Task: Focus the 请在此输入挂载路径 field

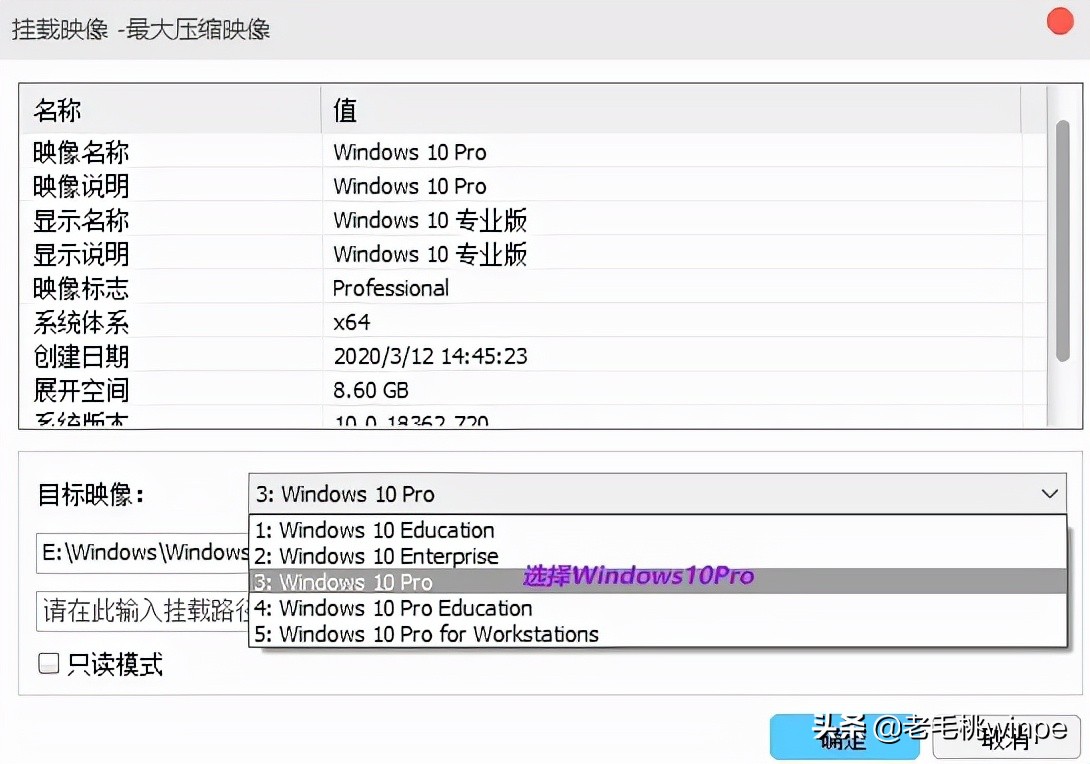Action: (x=143, y=611)
